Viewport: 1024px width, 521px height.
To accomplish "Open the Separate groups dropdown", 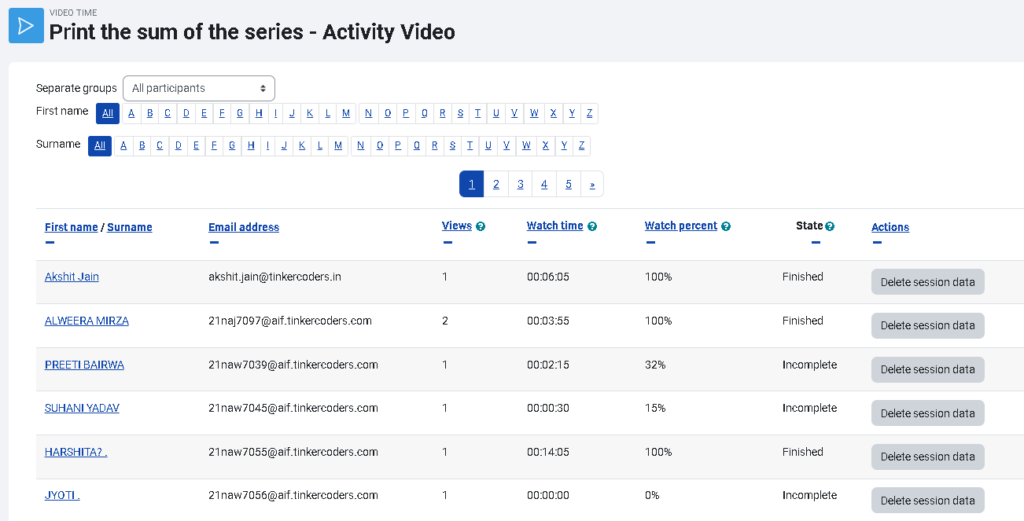I will (x=199, y=88).
